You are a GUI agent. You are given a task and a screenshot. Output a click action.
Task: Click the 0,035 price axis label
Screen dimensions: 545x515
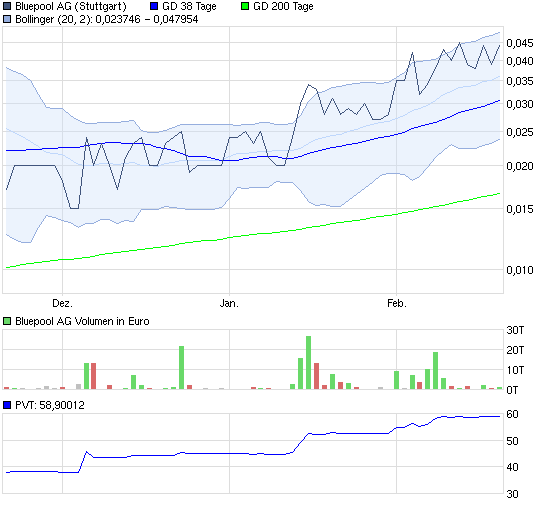pyautogui.click(x=520, y=81)
